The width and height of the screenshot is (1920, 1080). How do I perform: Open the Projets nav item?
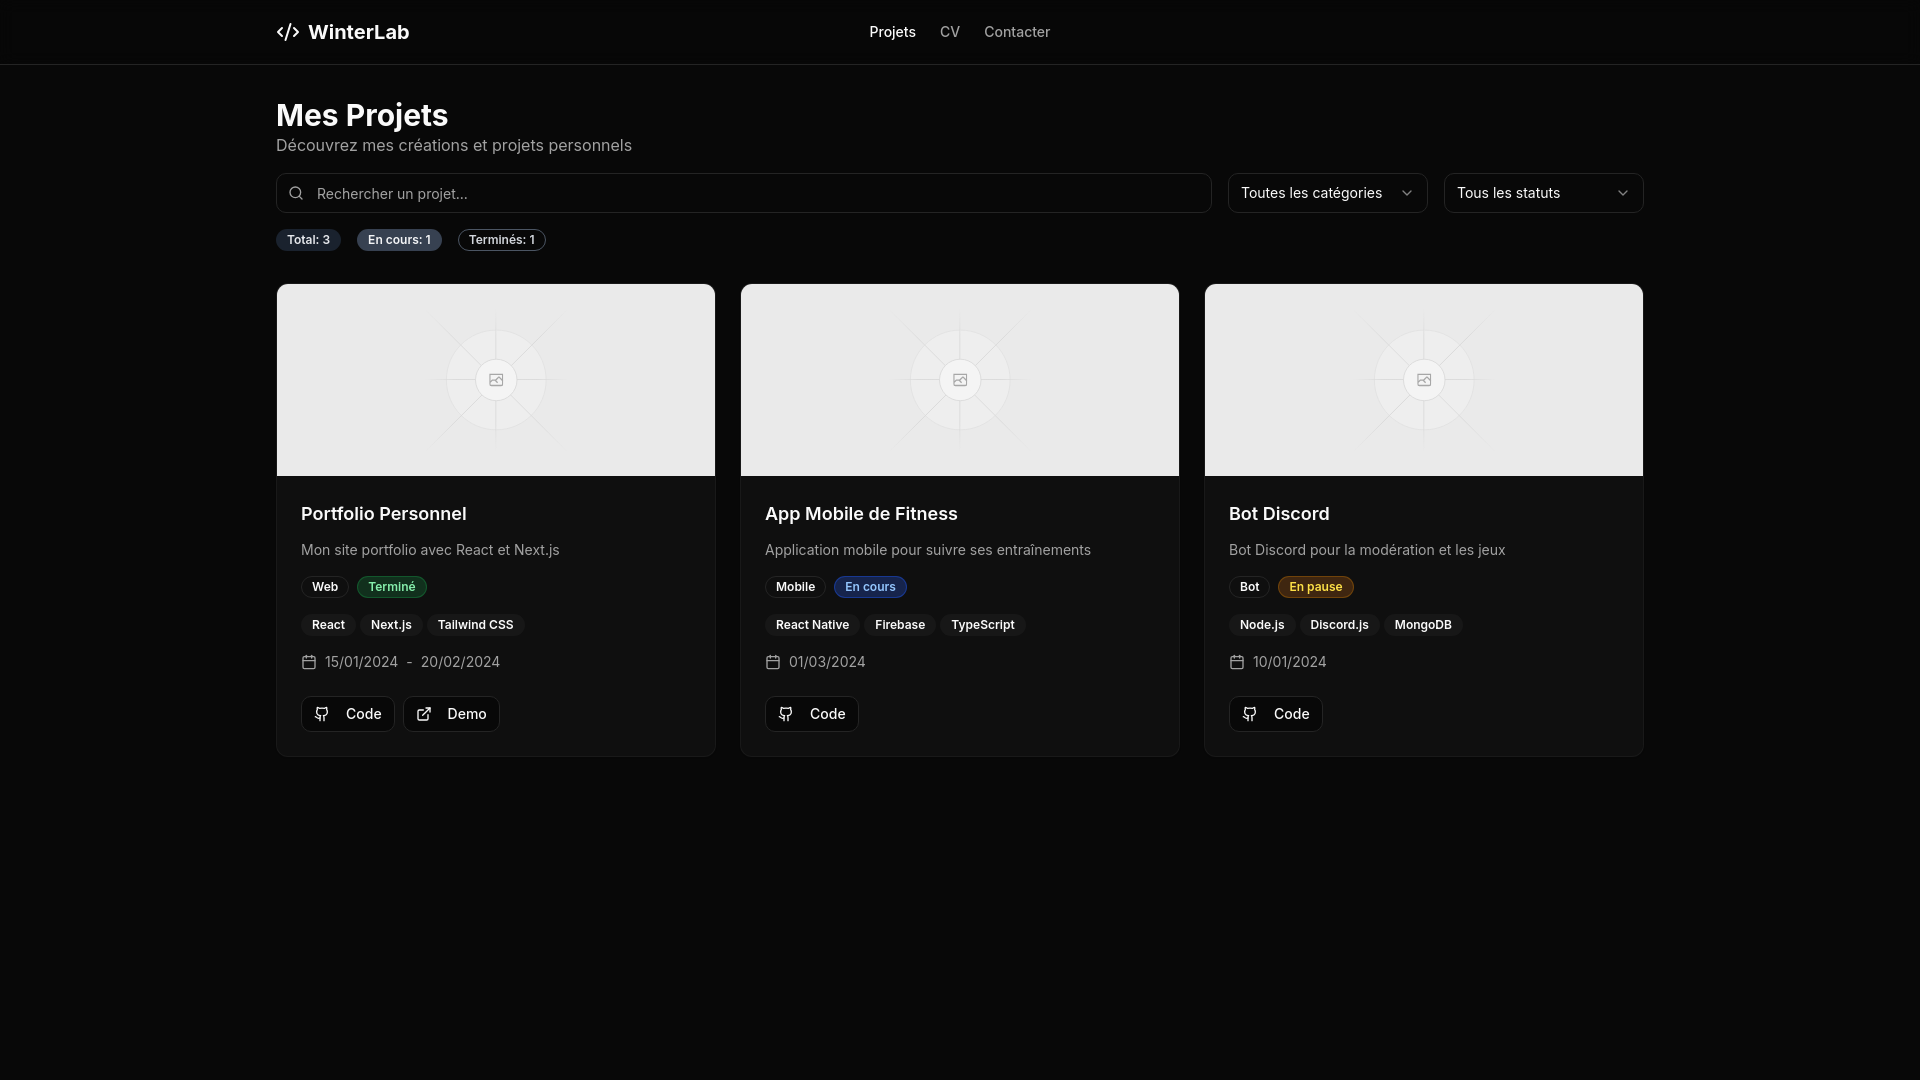(892, 32)
